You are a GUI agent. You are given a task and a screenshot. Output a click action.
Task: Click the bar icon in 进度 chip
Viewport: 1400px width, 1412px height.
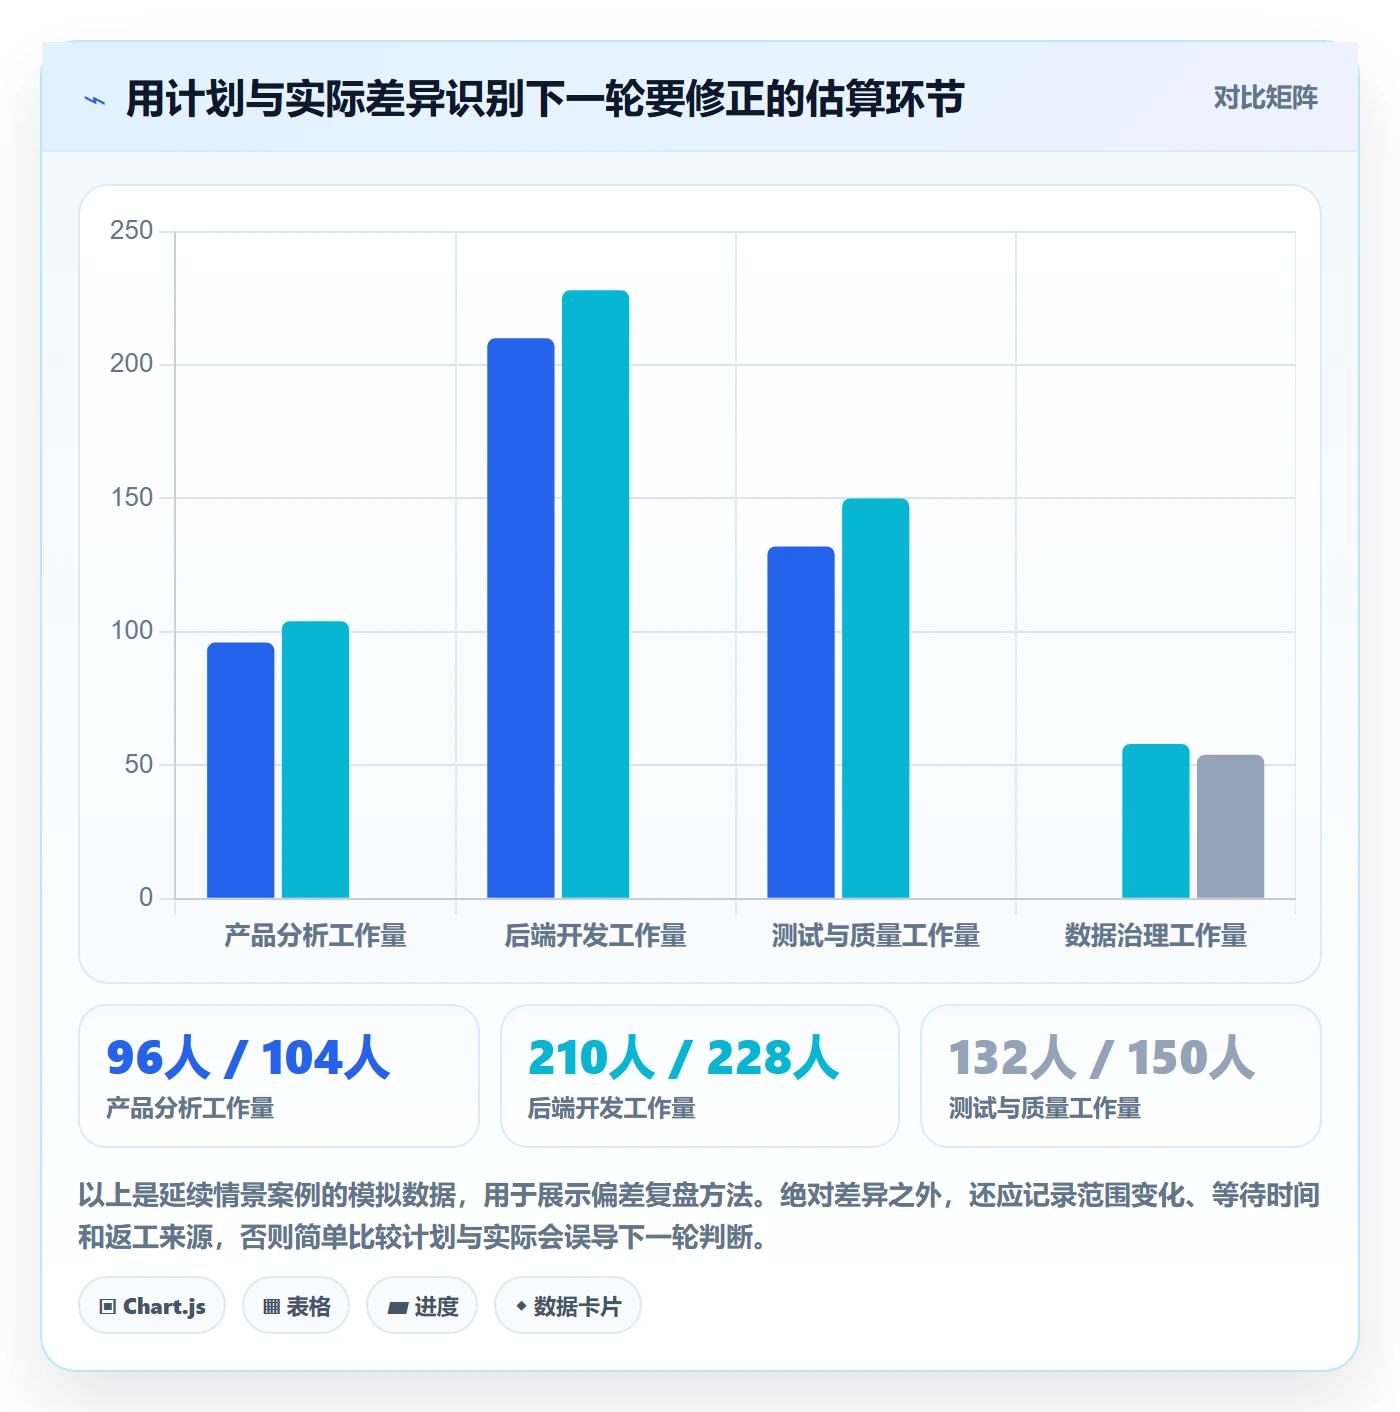397,1308
